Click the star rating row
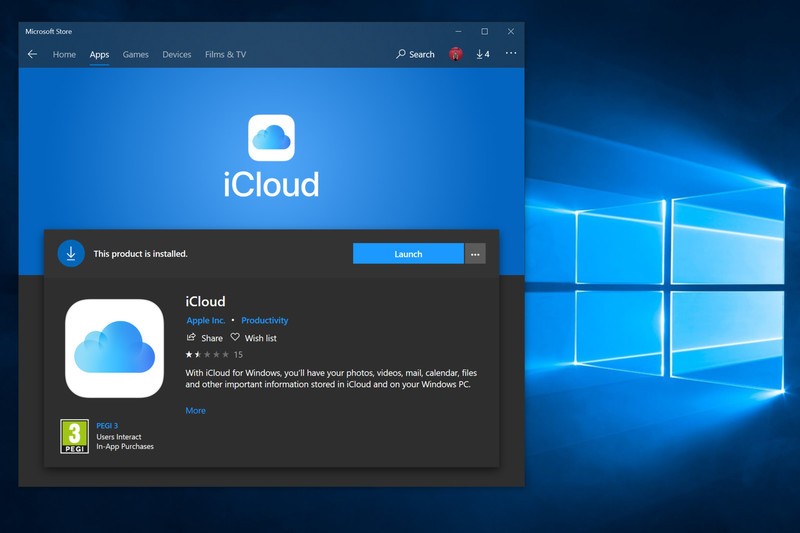 point(207,354)
